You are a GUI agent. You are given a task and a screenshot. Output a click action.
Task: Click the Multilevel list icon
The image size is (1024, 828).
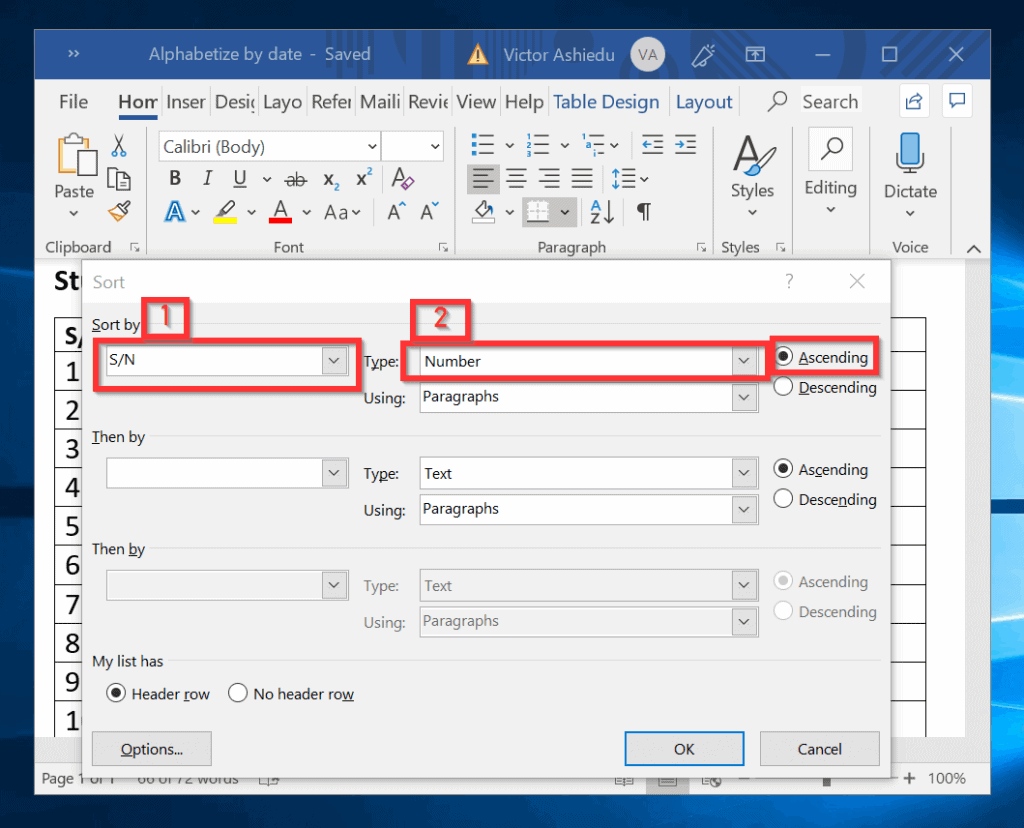pos(594,144)
